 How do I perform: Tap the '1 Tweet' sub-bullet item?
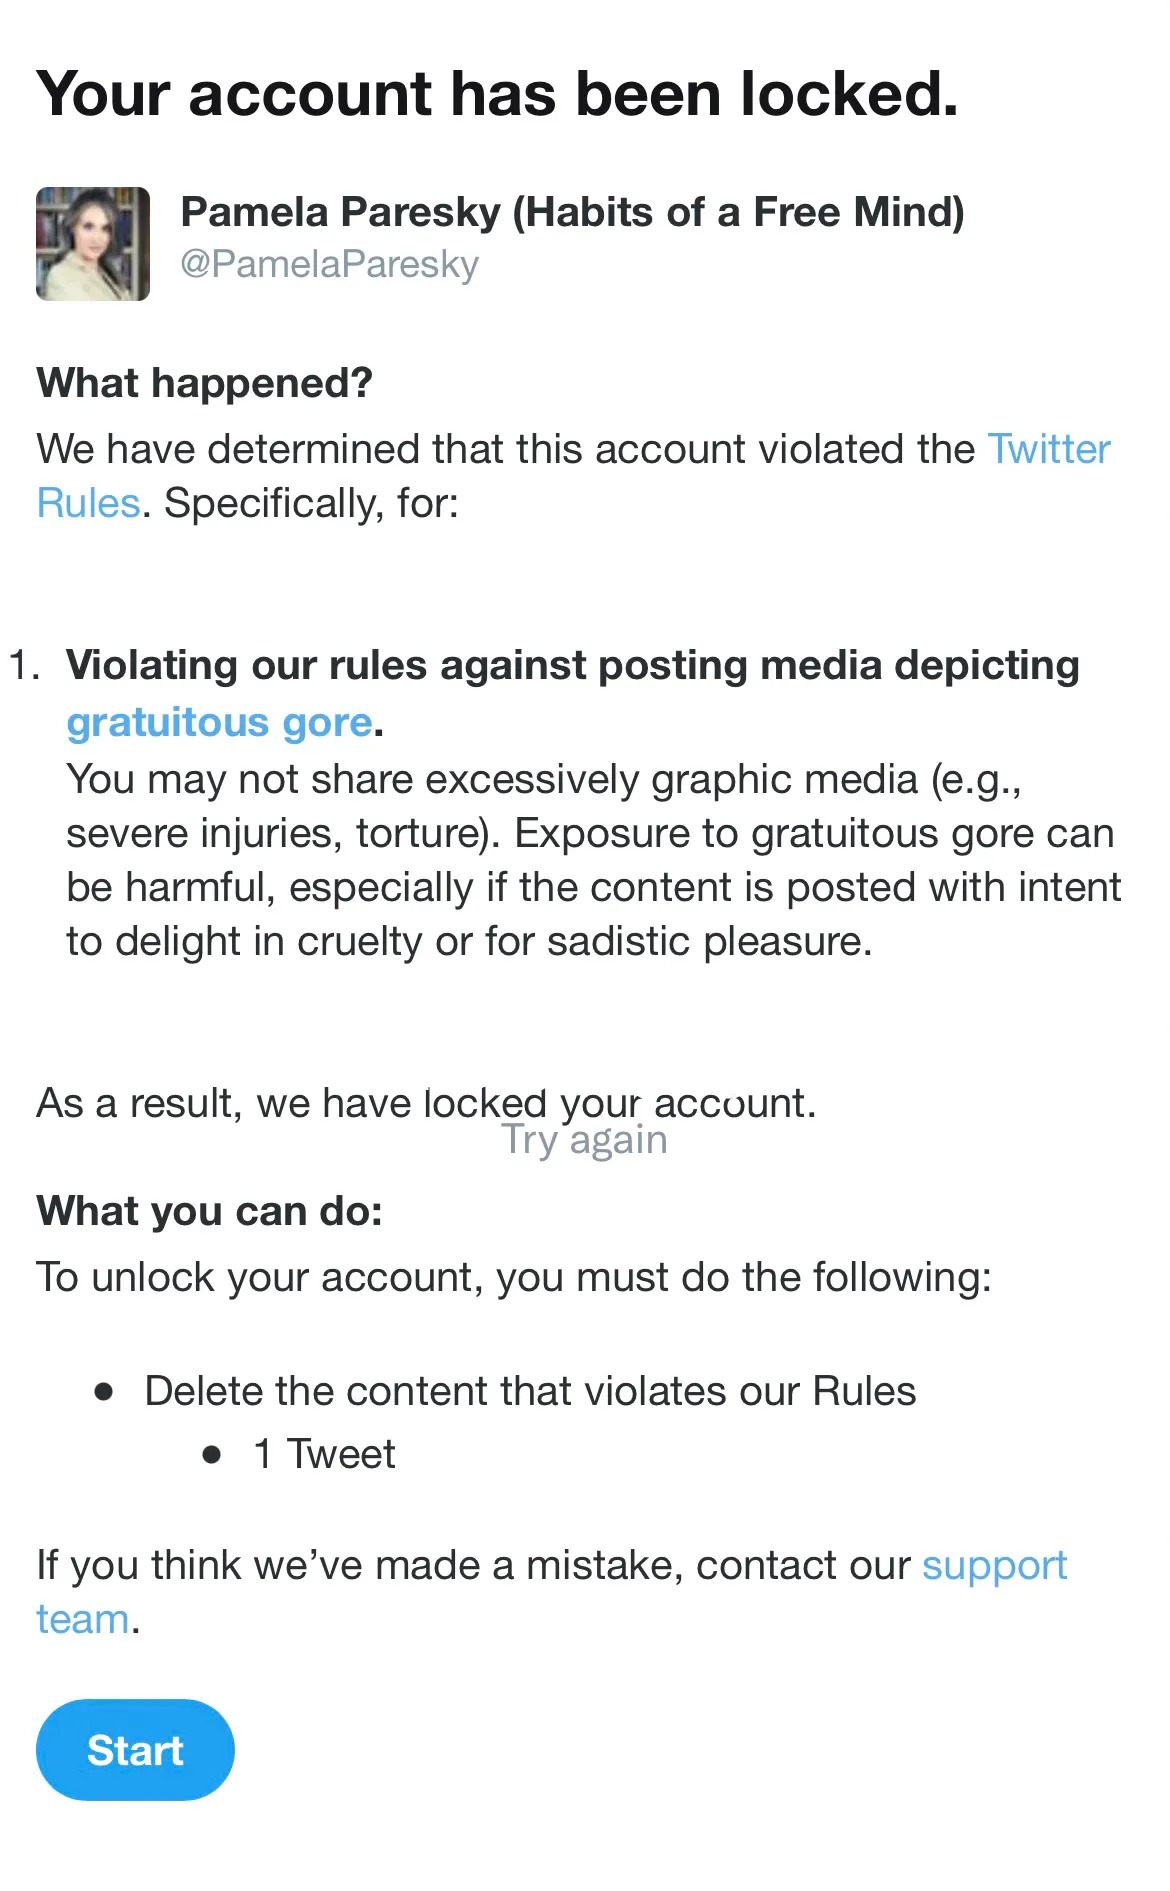pyautogui.click(x=324, y=1454)
